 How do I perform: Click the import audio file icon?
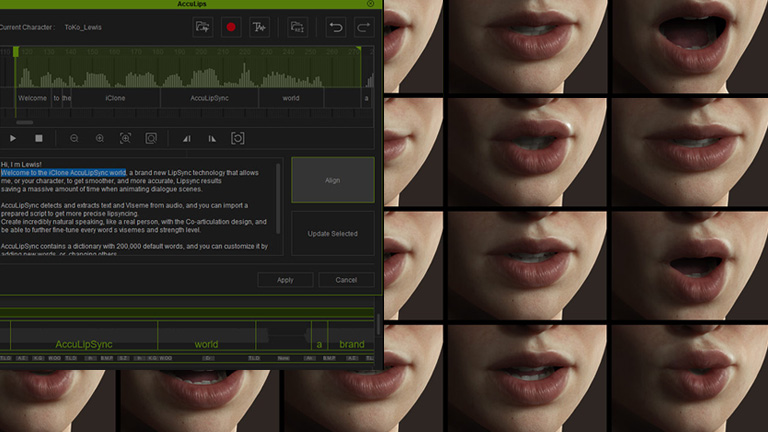pos(203,27)
